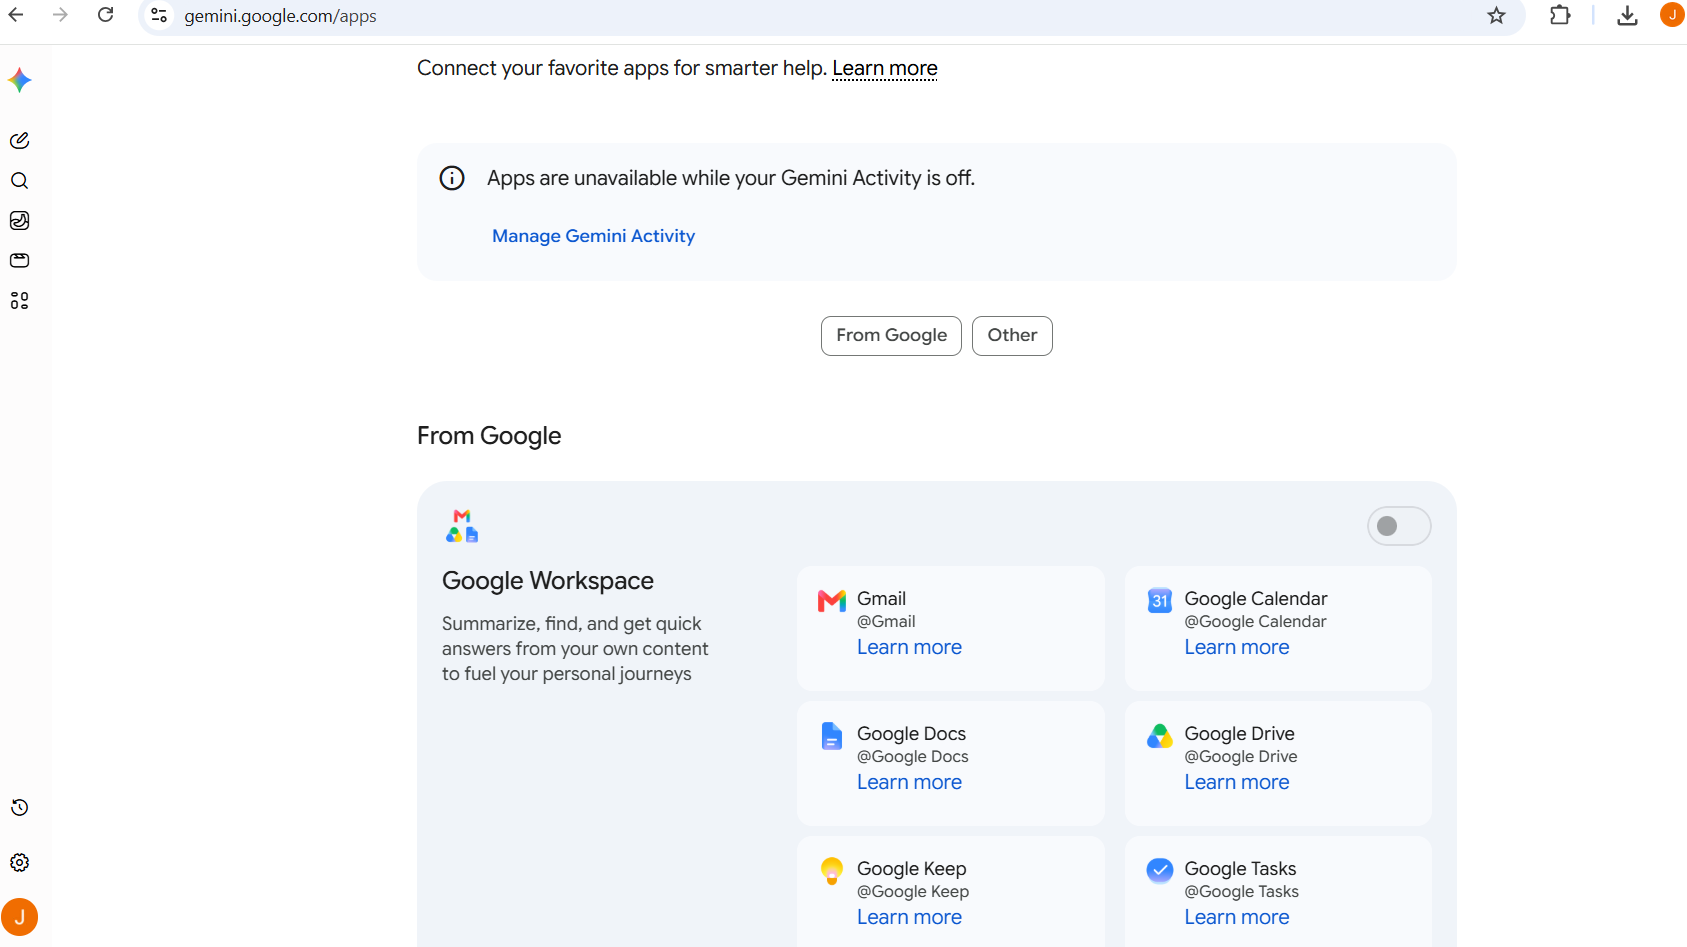The height and width of the screenshot is (947, 1687).
Task: Open the activity history icon
Action: click(20, 808)
